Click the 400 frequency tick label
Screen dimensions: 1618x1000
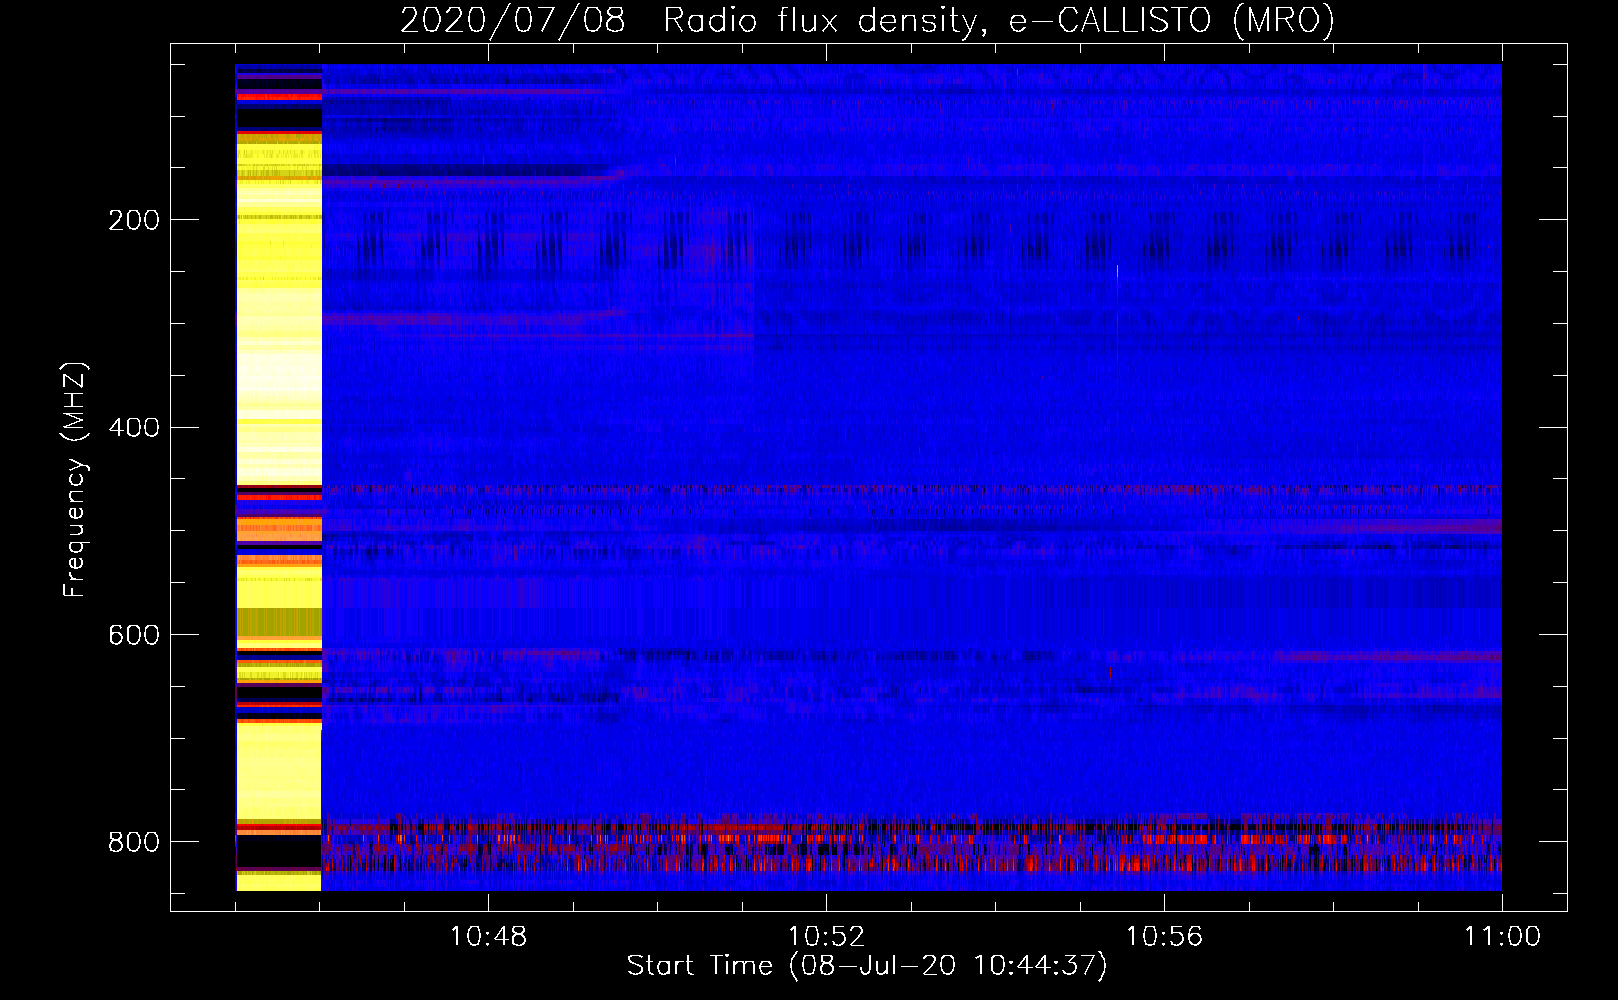click(x=134, y=428)
